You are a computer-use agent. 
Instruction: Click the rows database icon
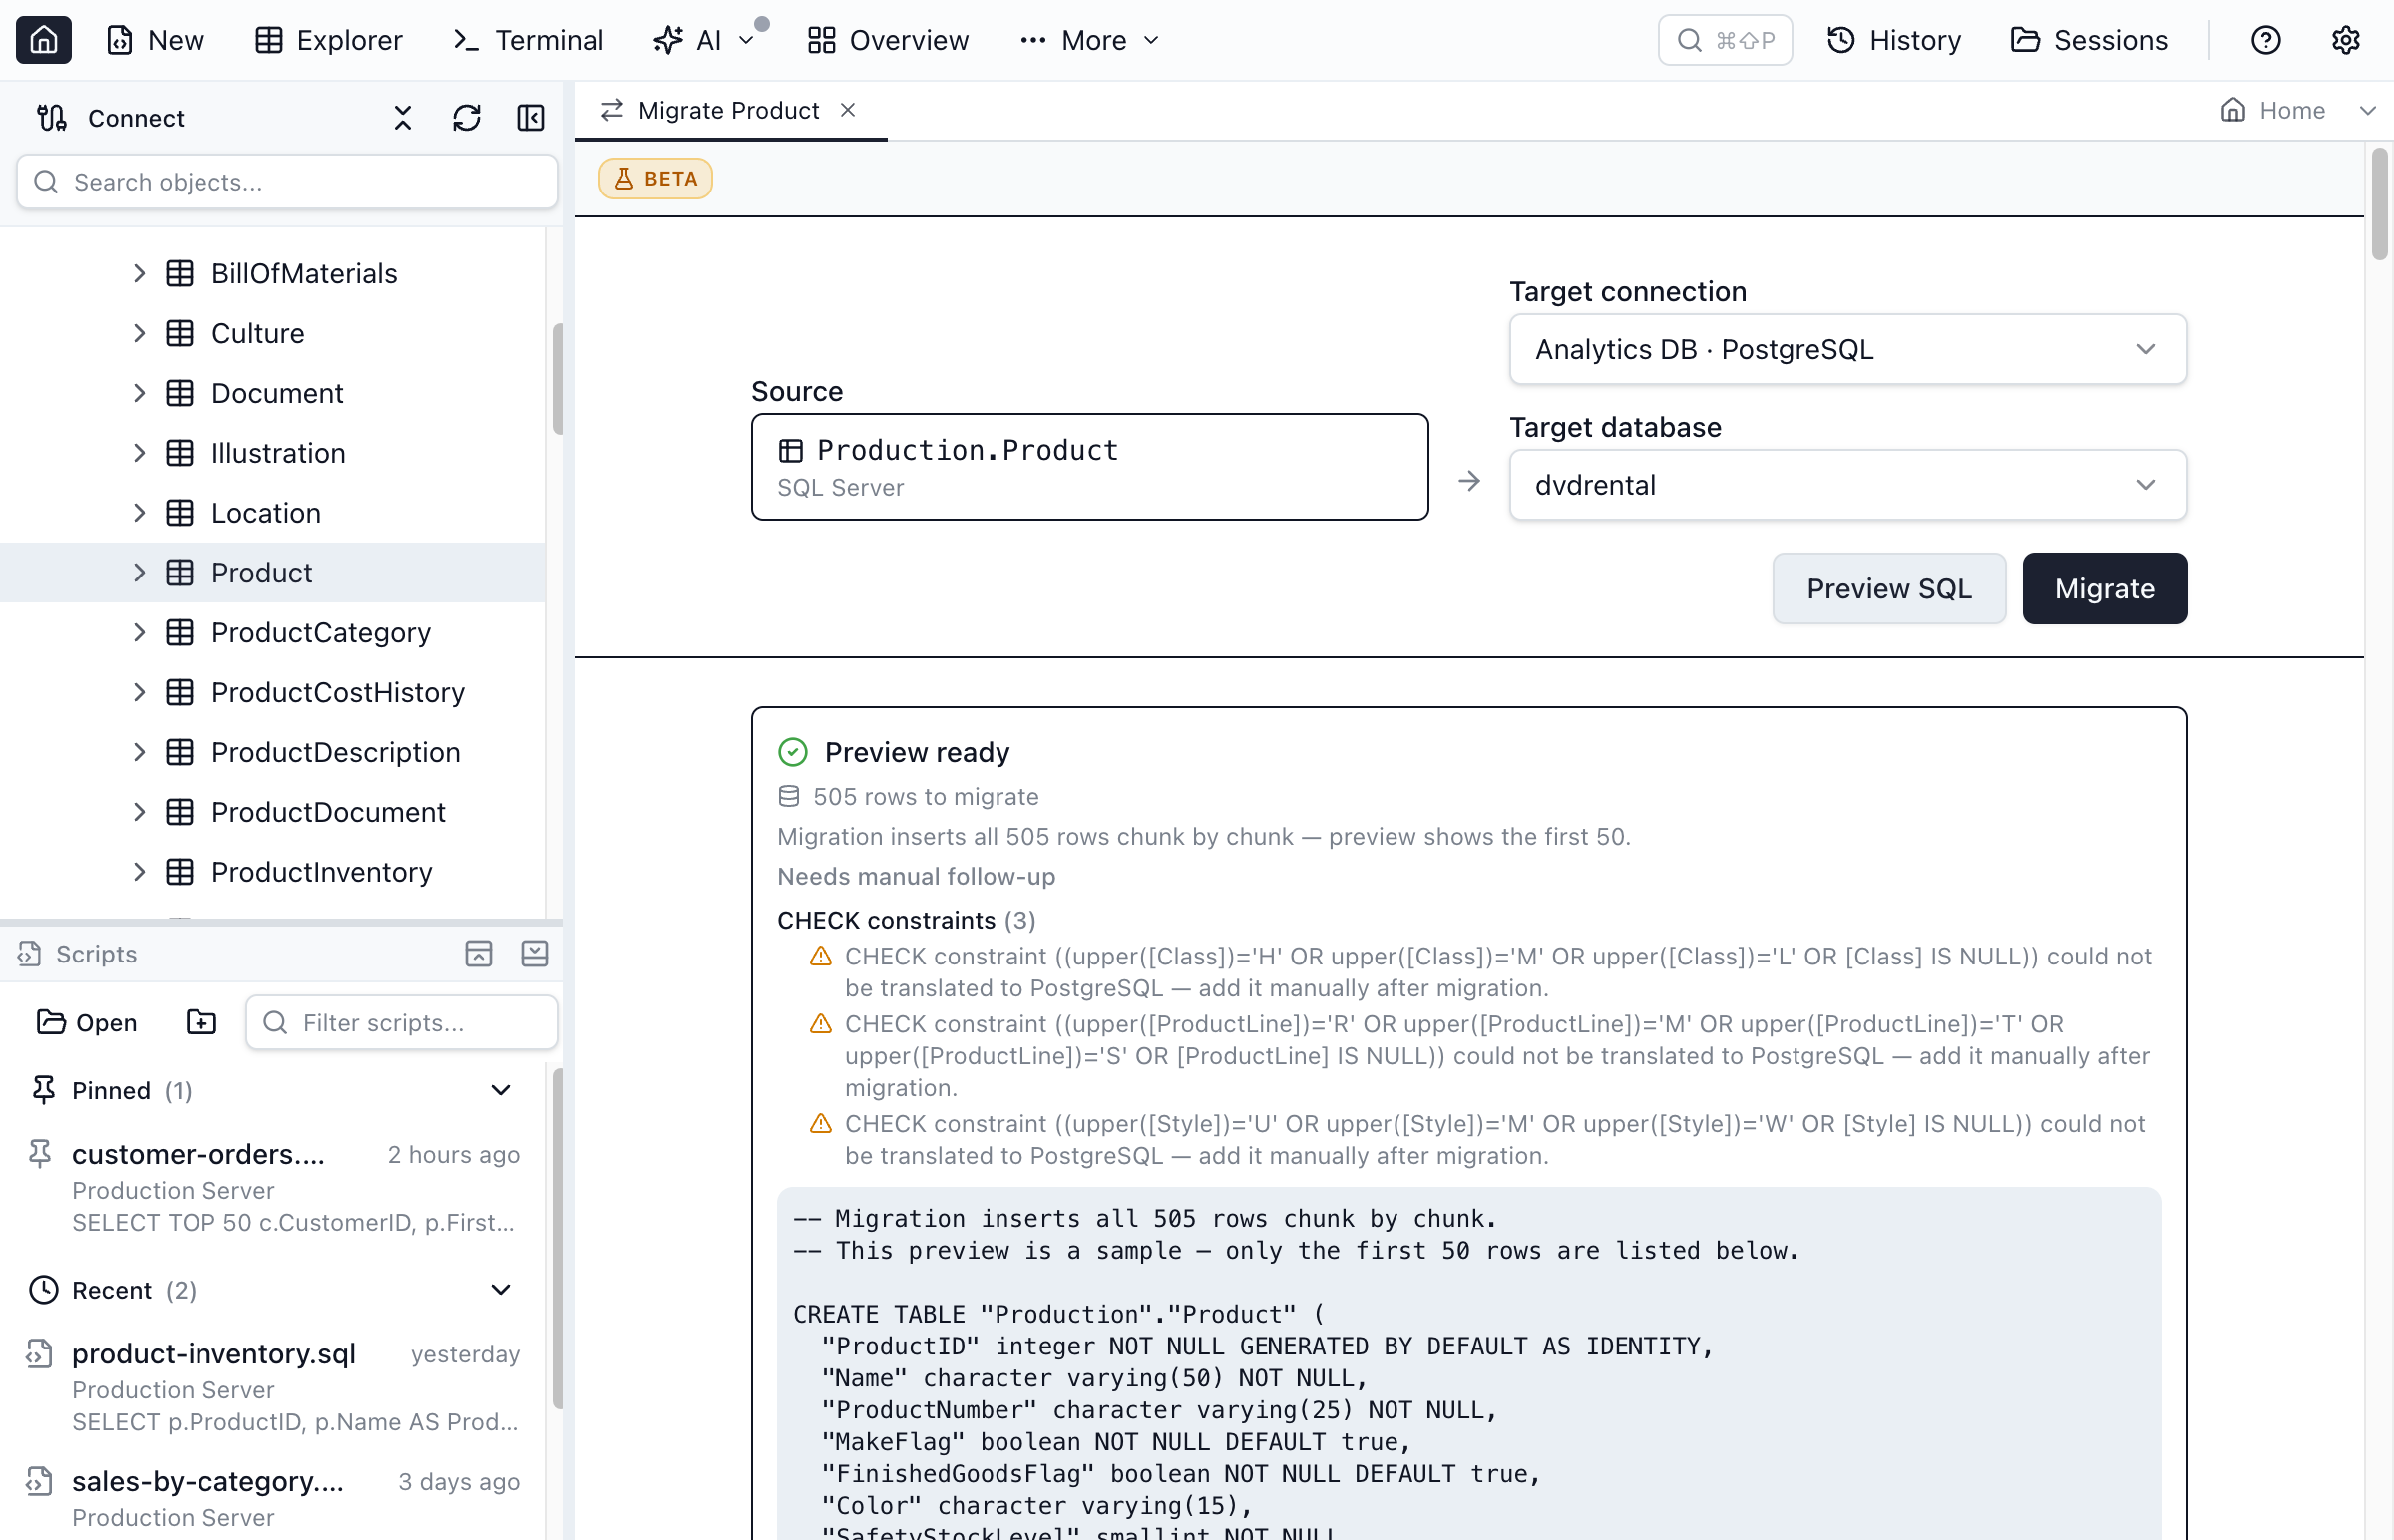789,797
